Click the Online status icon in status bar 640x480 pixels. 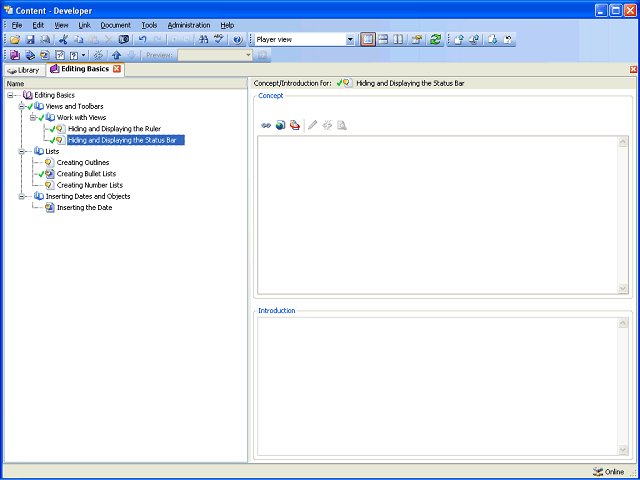[x=598, y=471]
